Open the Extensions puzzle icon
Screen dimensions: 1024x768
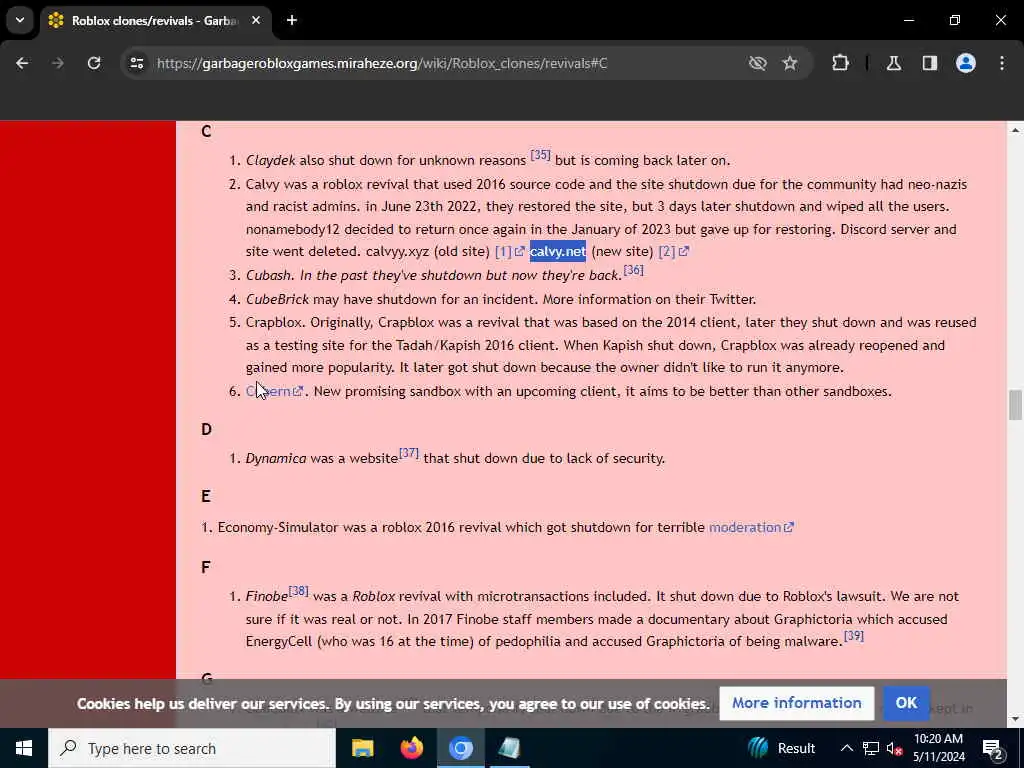click(x=840, y=63)
